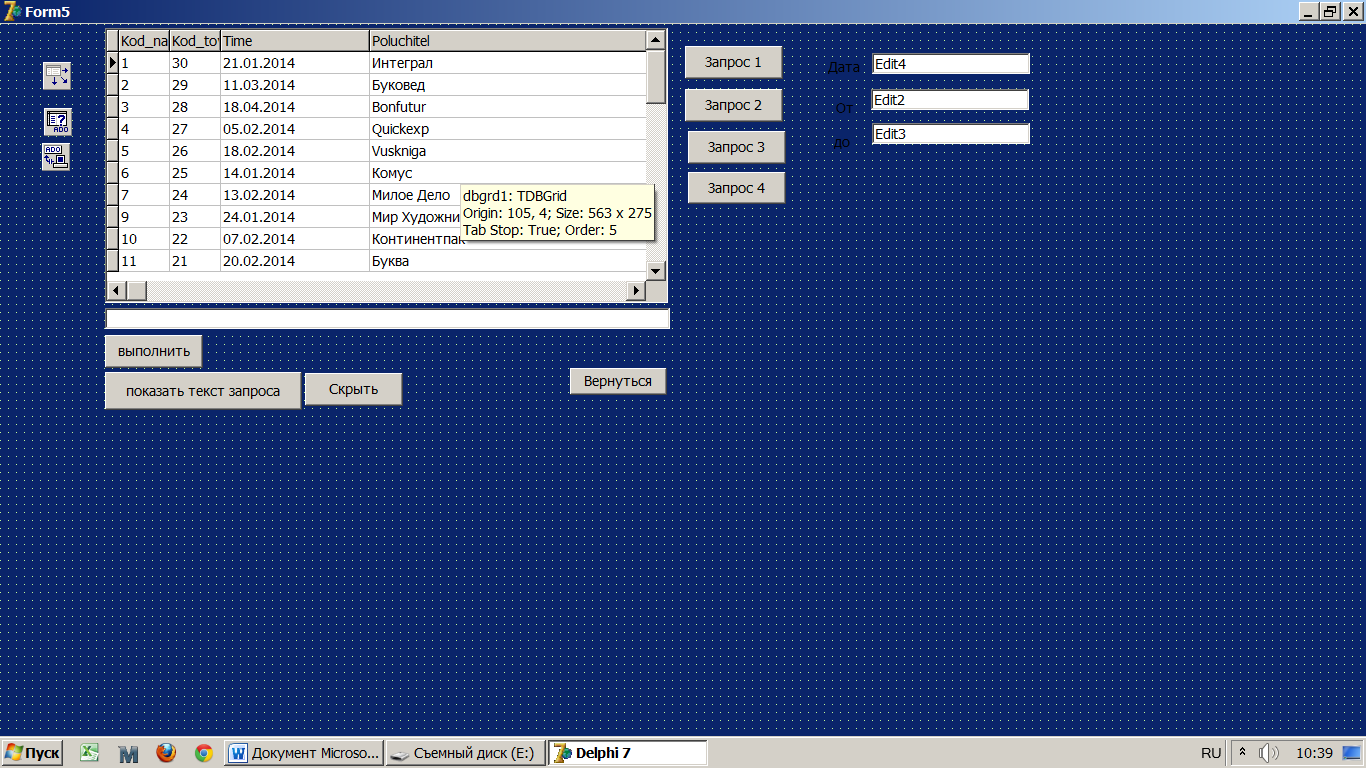Click the Kod_to cell with value 25
Image resolution: width=1366 pixels, height=768 pixels.
click(195, 173)
